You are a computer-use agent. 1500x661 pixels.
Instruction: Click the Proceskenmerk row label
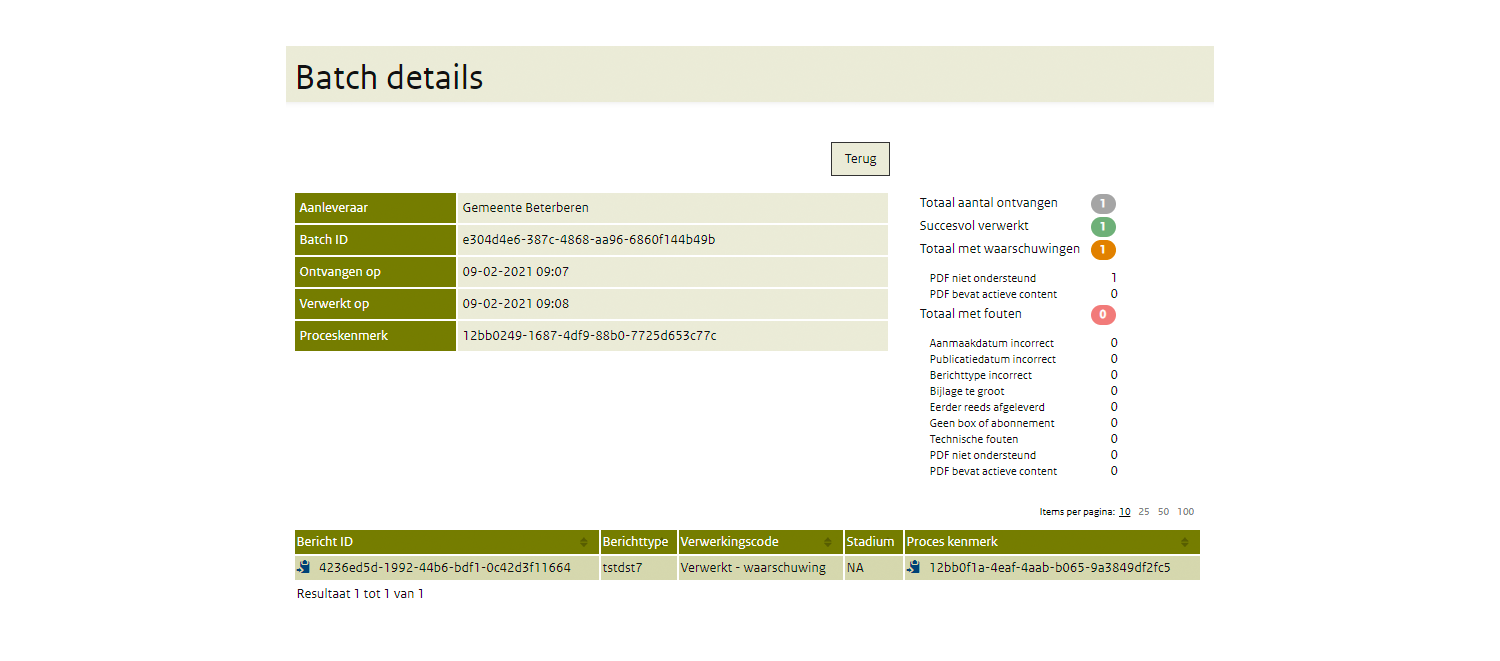(375, 336)
